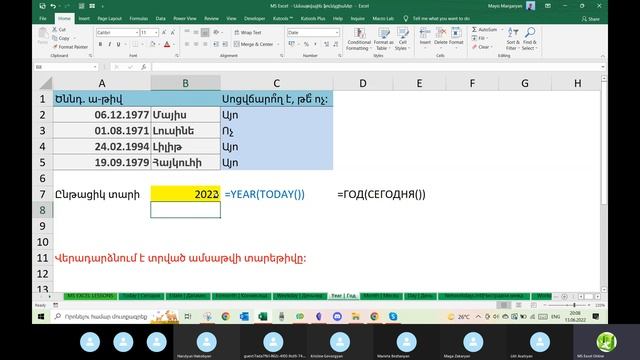Screen dimensions: 640x360
Task: Click the red Font Color icon
Action: pos(167,44)
